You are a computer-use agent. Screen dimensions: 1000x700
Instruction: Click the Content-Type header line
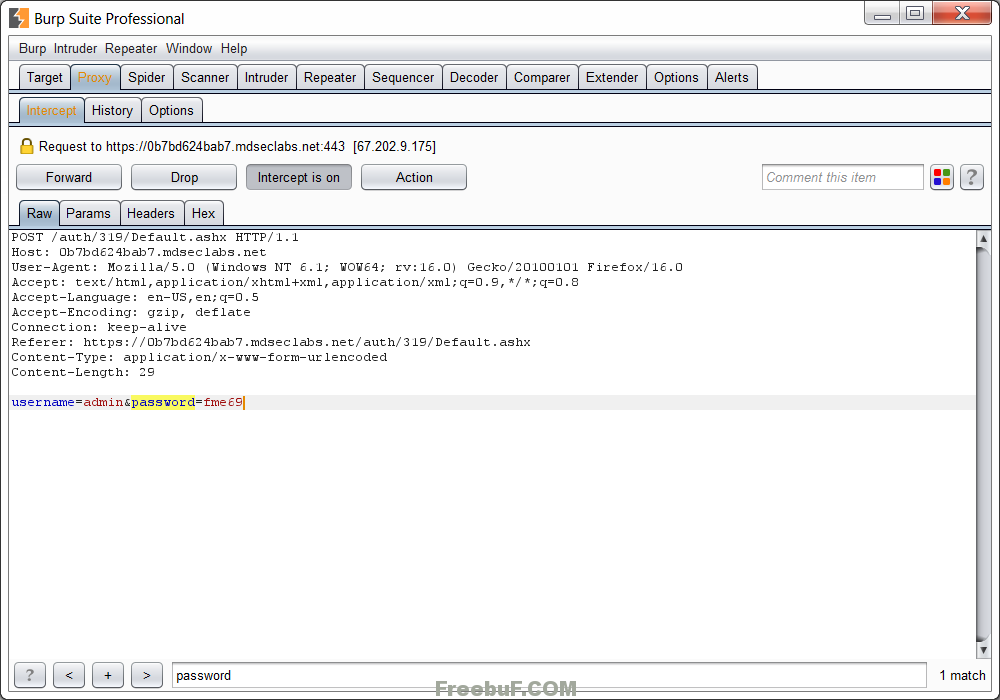[199, 357]
